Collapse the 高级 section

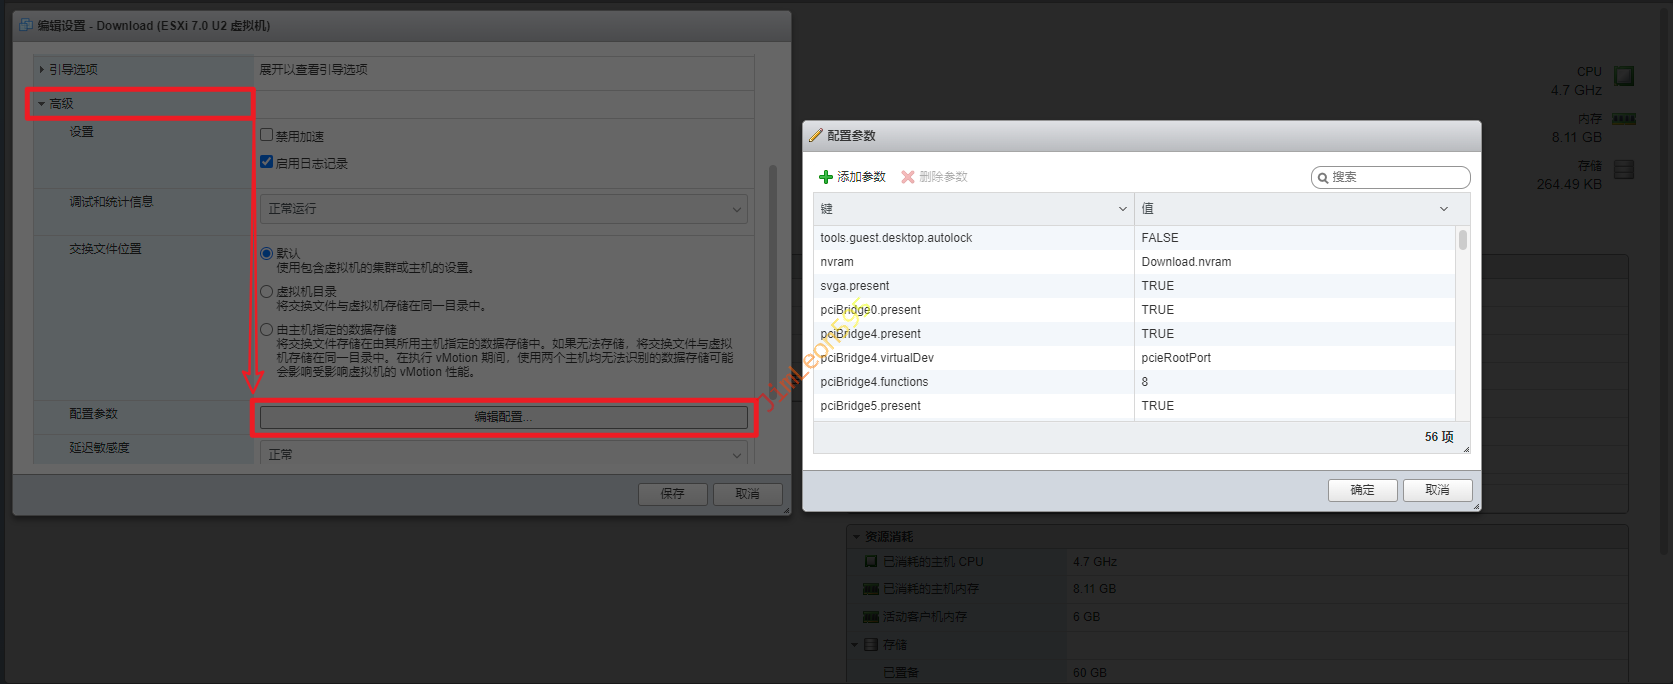42,104
